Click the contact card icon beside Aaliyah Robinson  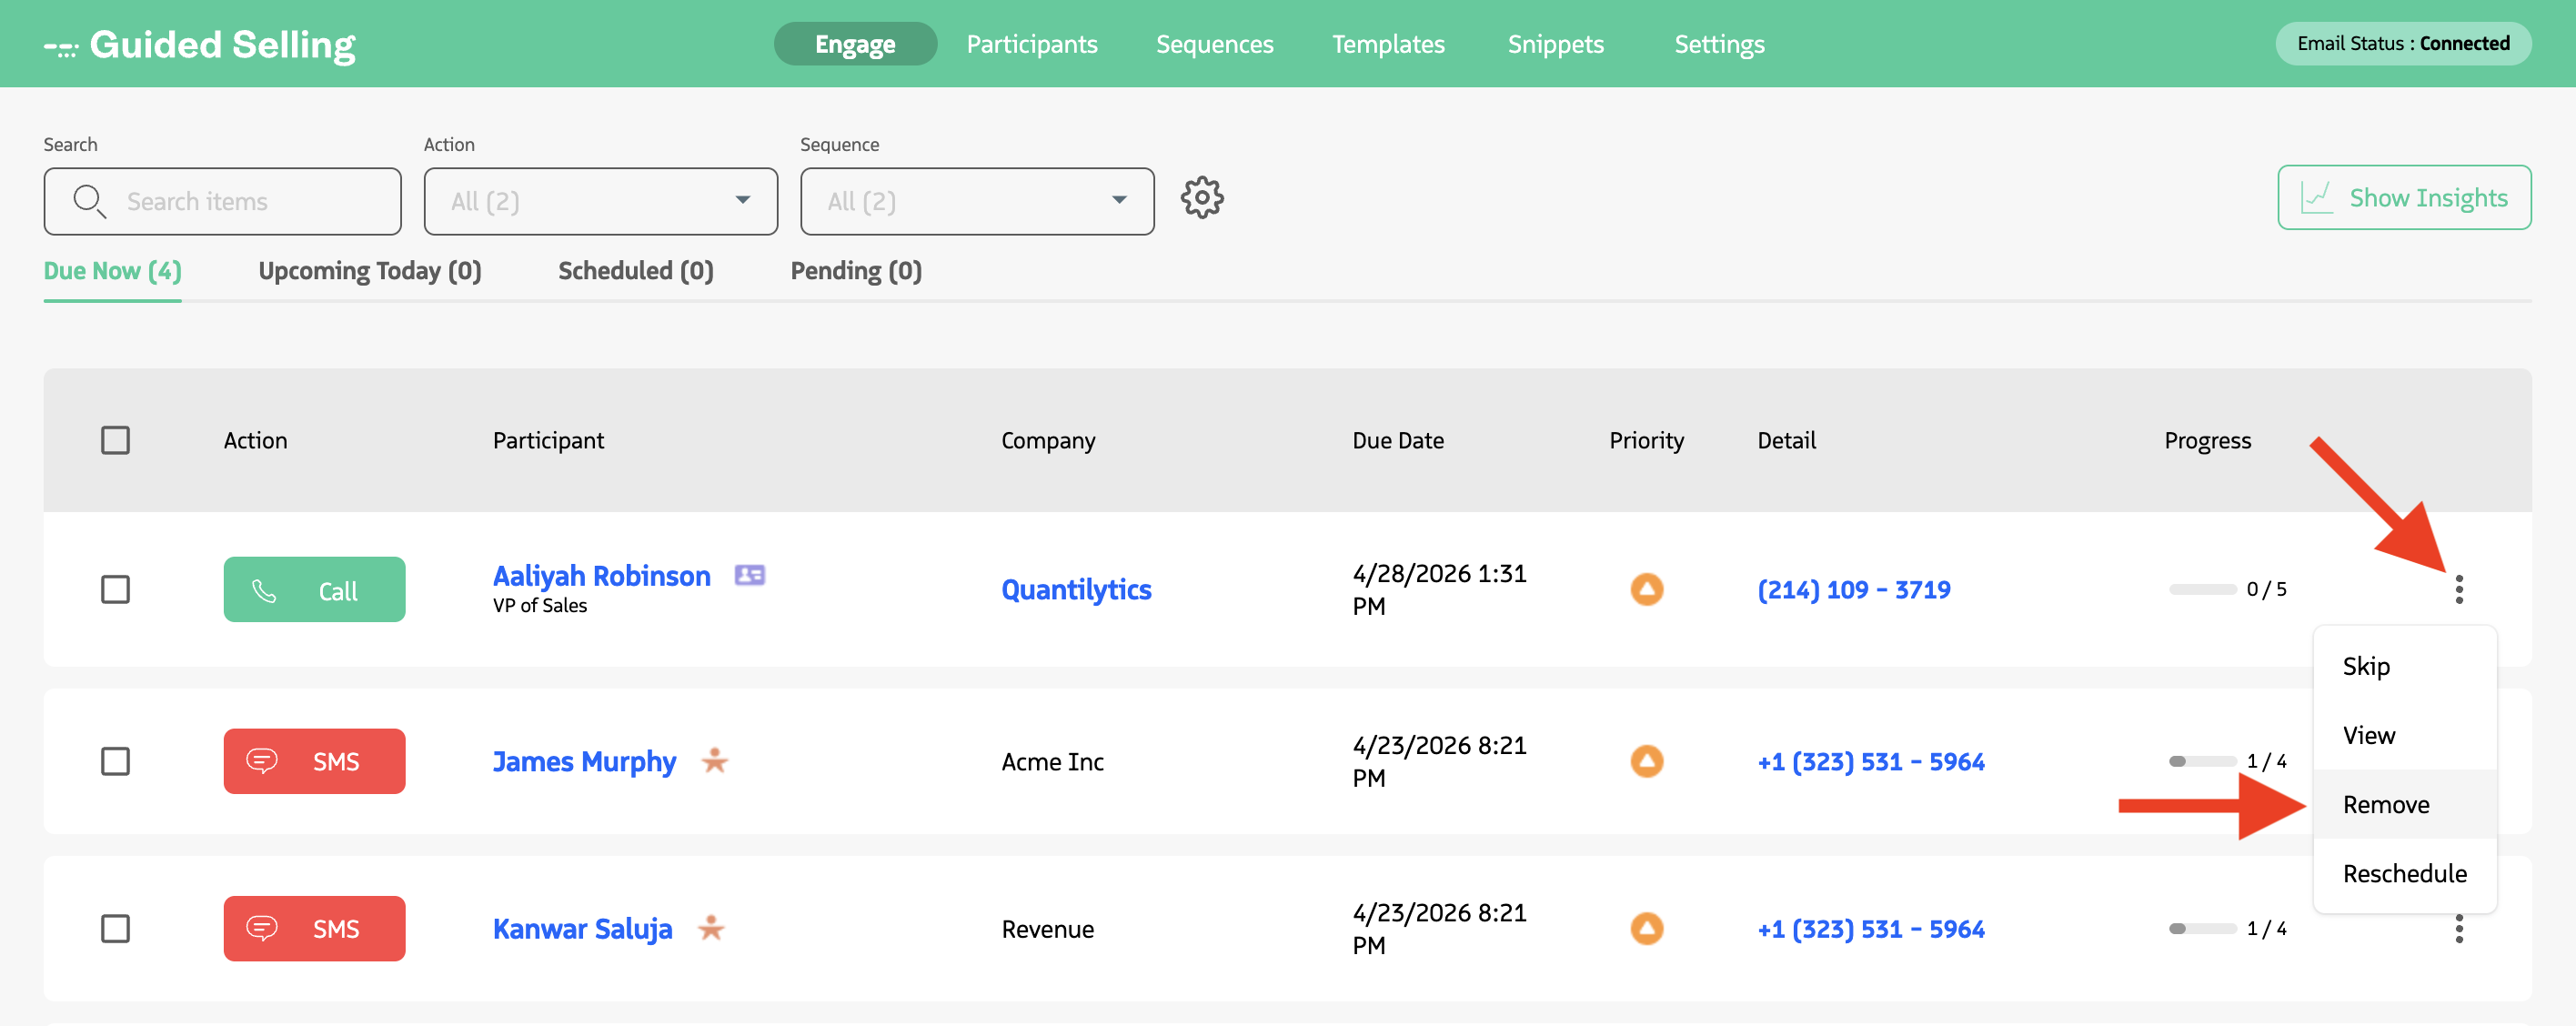750,575
